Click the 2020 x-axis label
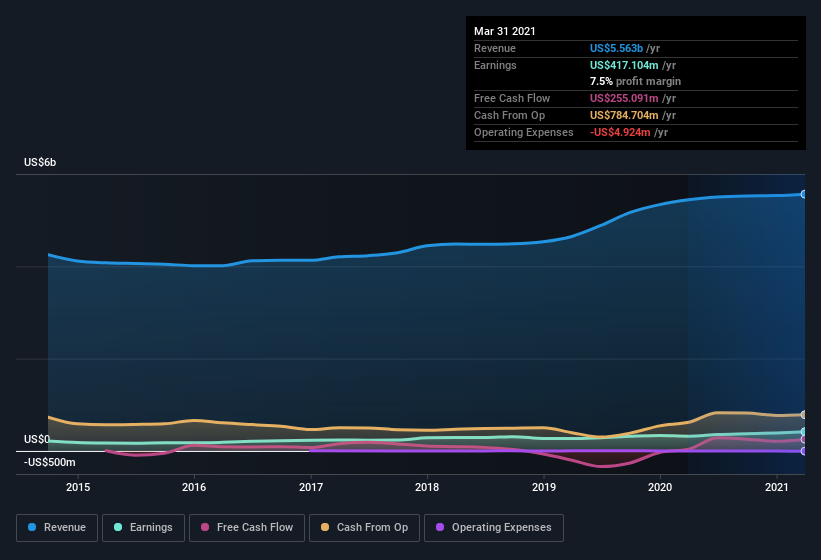This screenshot has height=560, width=821. pos(660,487)
